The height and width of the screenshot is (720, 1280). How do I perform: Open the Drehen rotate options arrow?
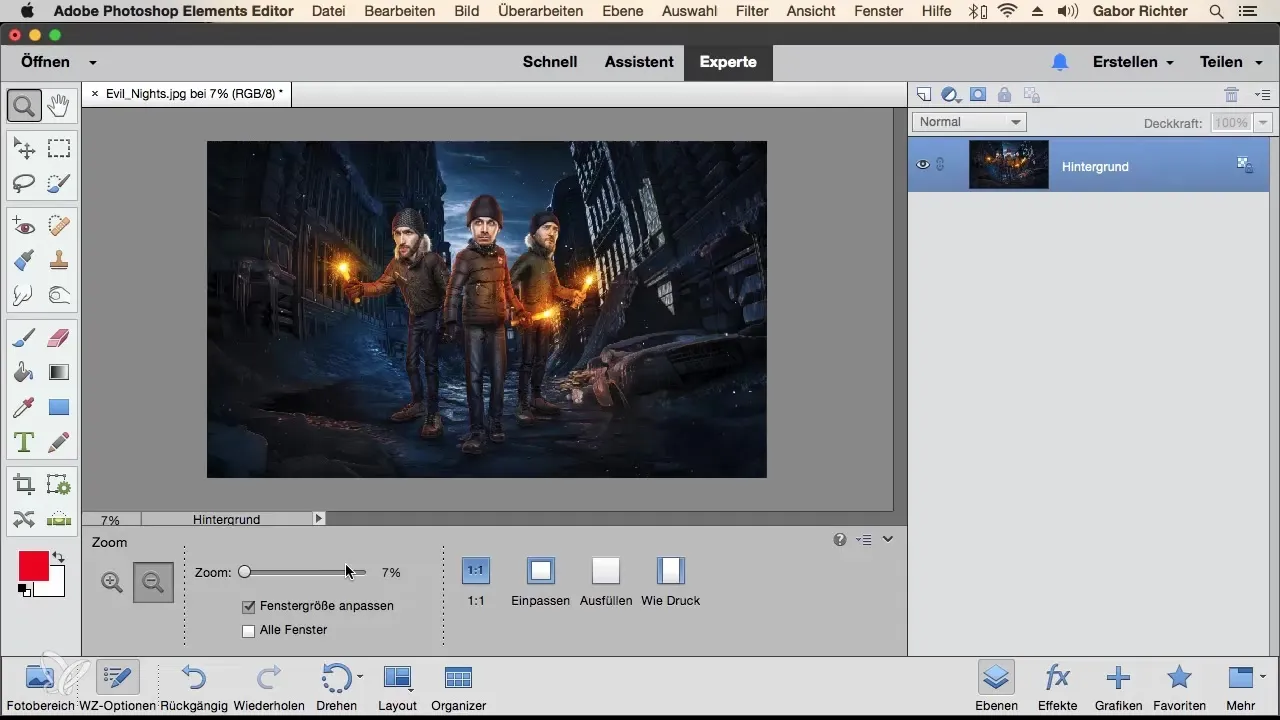pyautogui.click(x=360, y=677)
